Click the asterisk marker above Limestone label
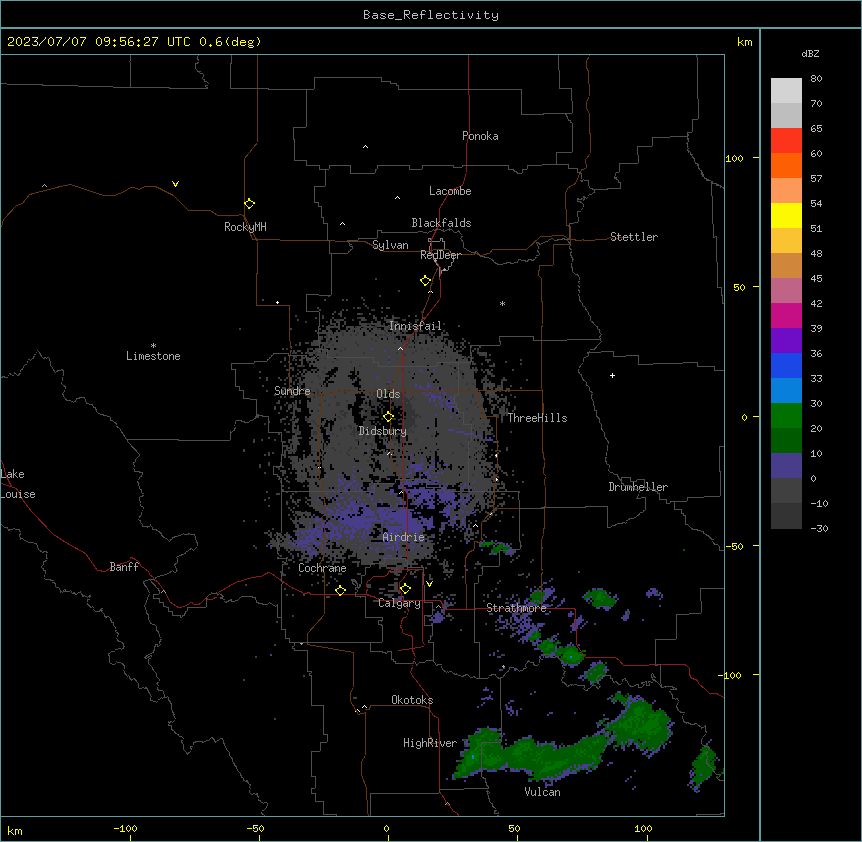Screen dimensions: 862x842 pyautogui.click(x=153, y=346)
